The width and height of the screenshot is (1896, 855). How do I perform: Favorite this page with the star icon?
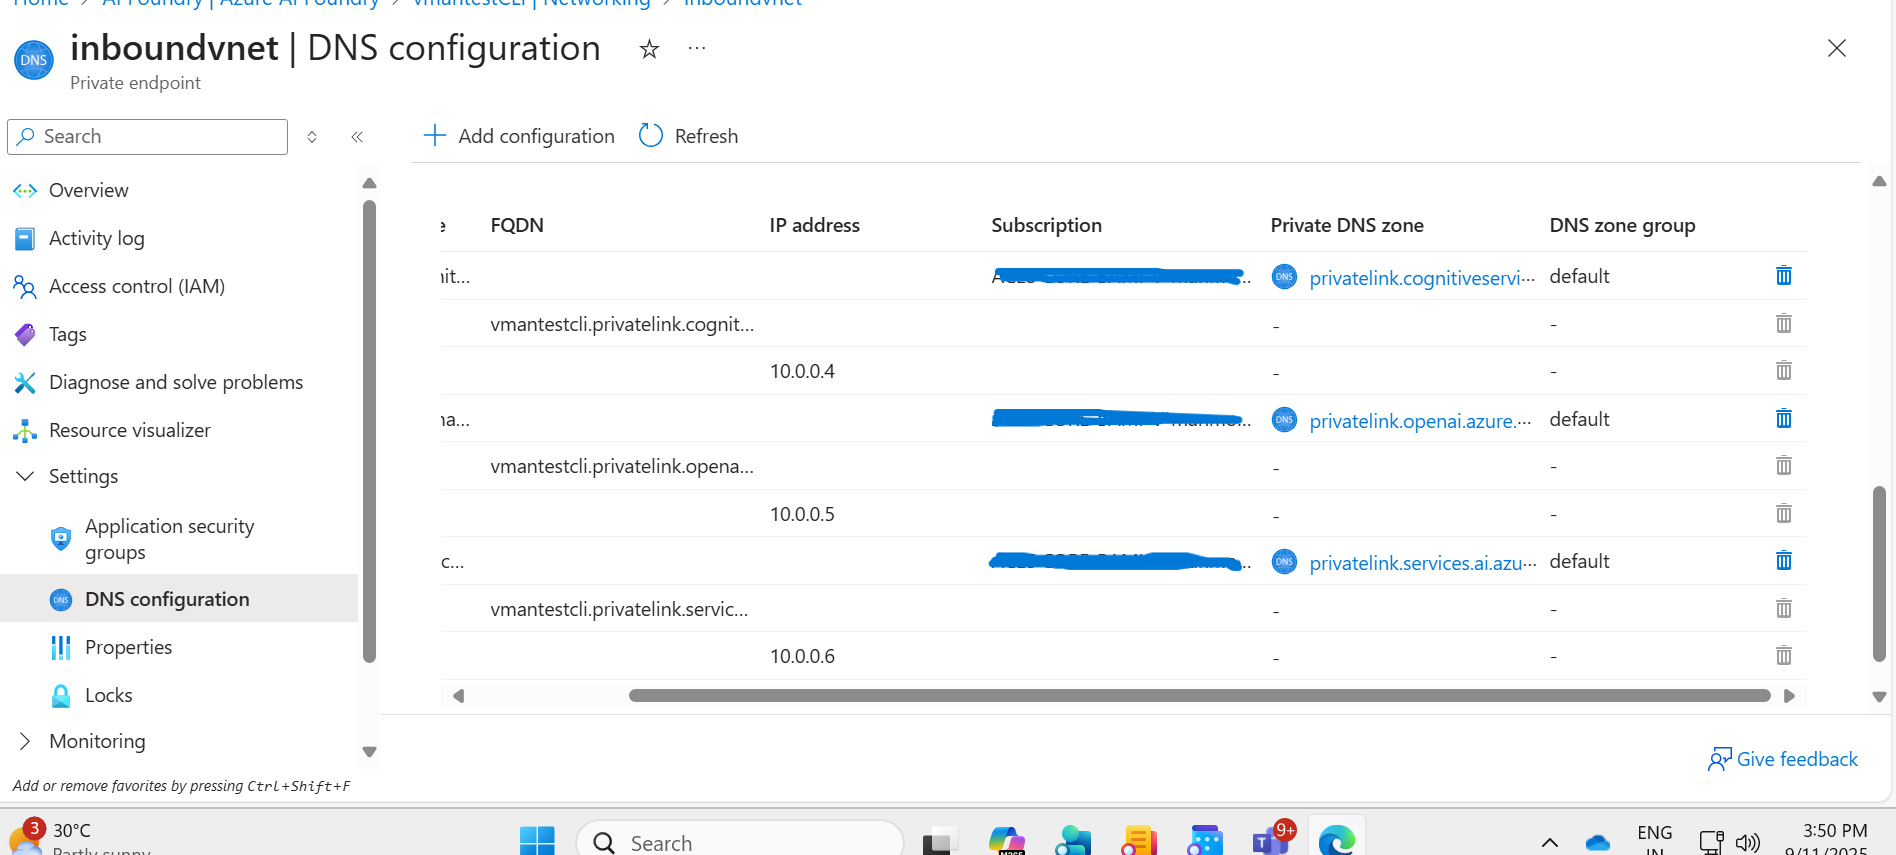tap(649, 49)
